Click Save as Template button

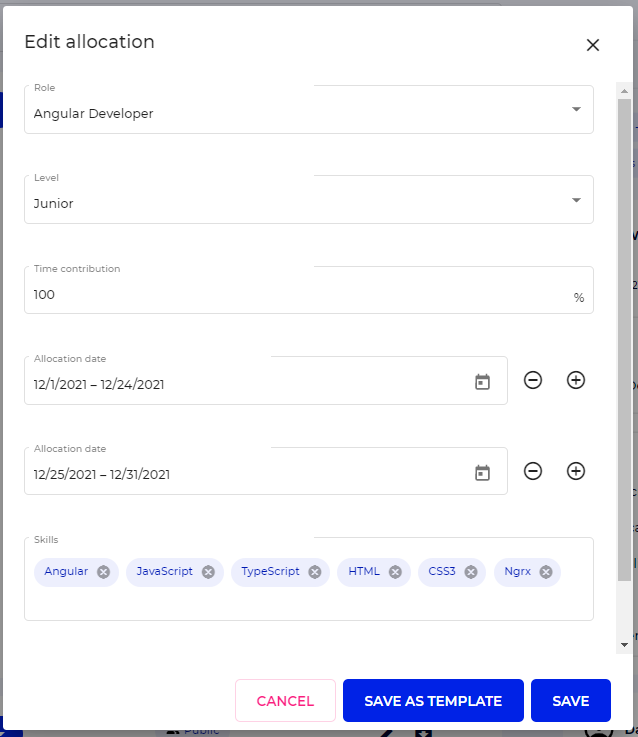[x=433, y=700]
